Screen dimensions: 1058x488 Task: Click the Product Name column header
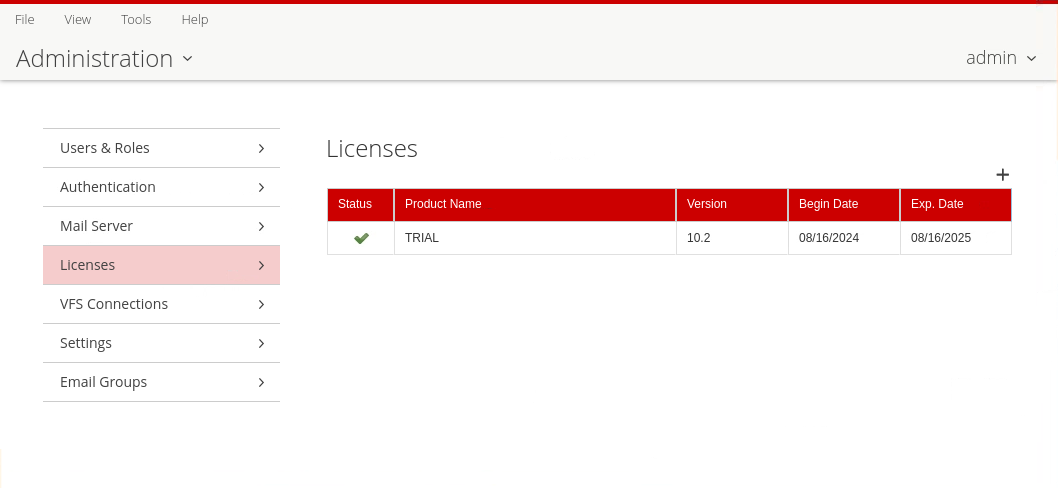click(x=443, y=204)
